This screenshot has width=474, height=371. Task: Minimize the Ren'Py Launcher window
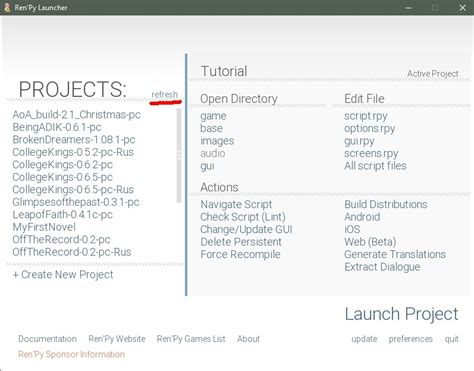409,8
